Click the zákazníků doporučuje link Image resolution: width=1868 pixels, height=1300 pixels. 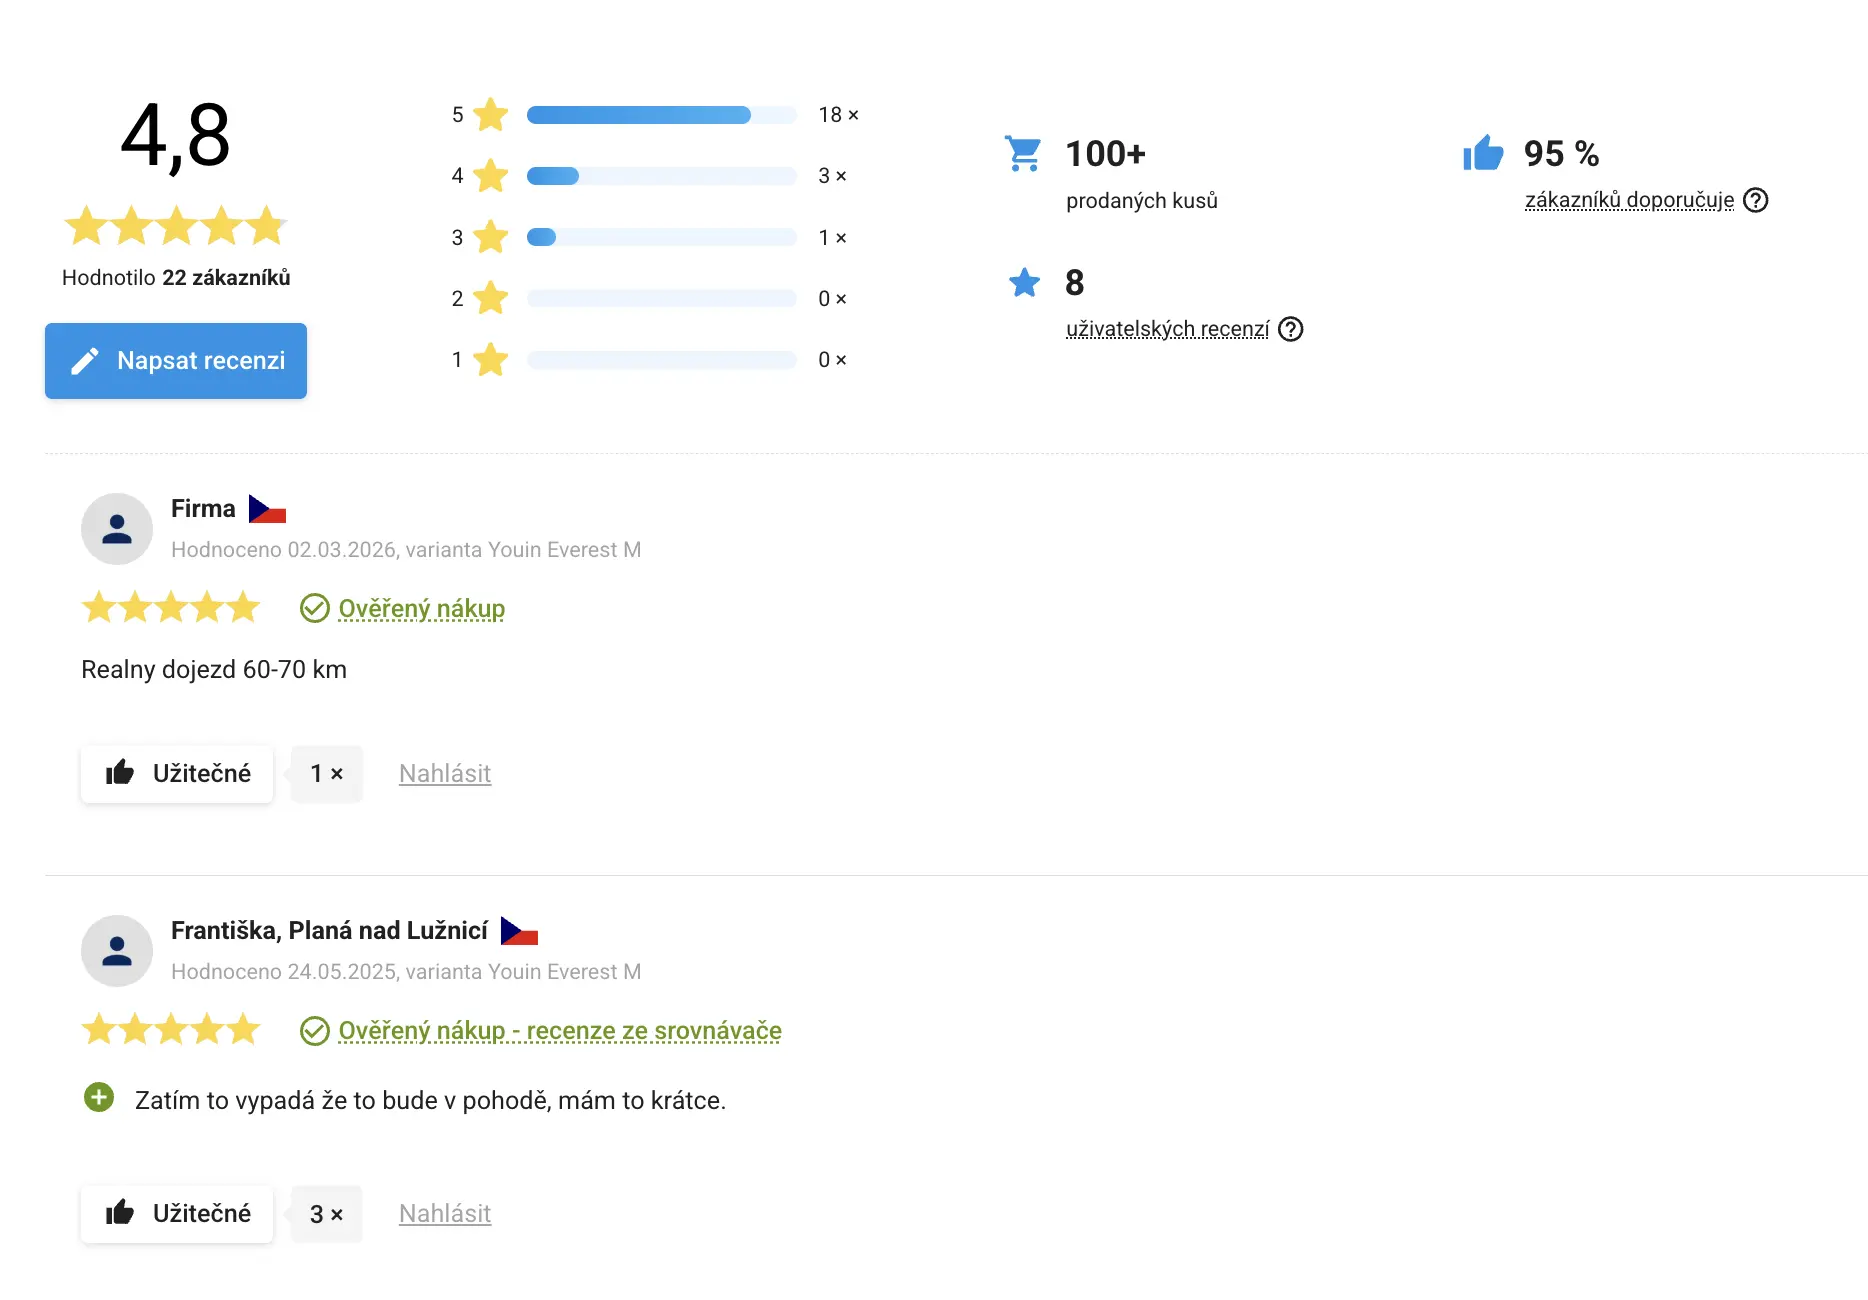[1629, 200]
